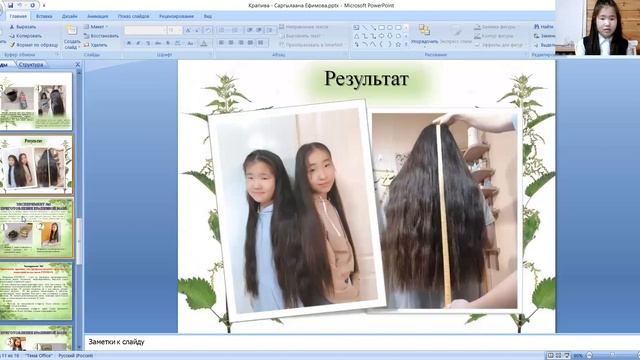Viewport: 640px width, 360px height.
Task: Click the Результат slide title
Action: pos(366,78)
